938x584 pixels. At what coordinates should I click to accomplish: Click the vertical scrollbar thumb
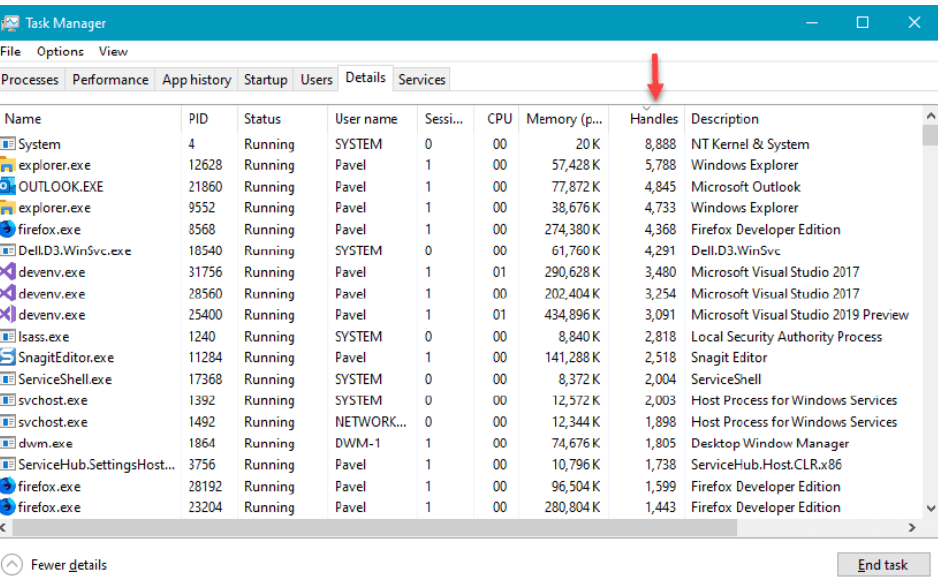[930, 135]
